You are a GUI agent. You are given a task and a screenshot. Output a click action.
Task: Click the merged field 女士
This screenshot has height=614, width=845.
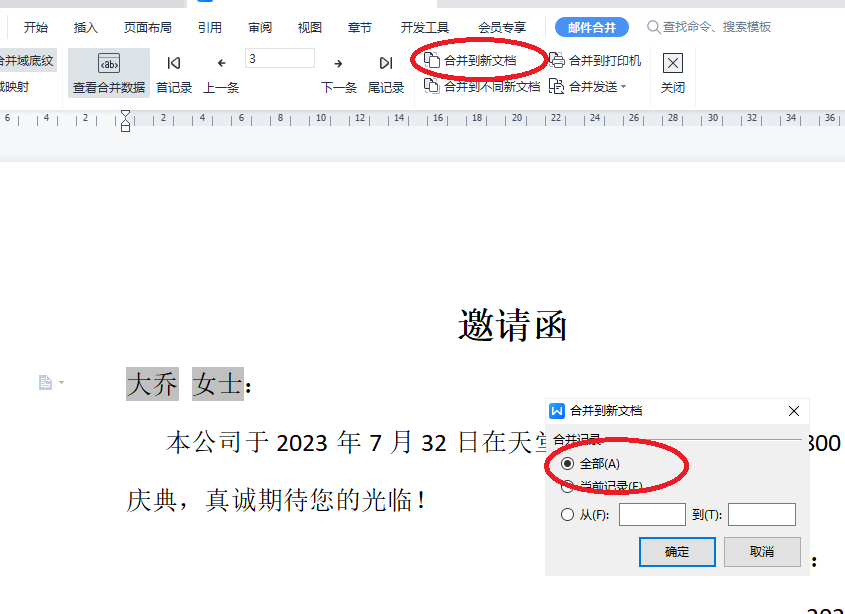click(x=218, y=384)
